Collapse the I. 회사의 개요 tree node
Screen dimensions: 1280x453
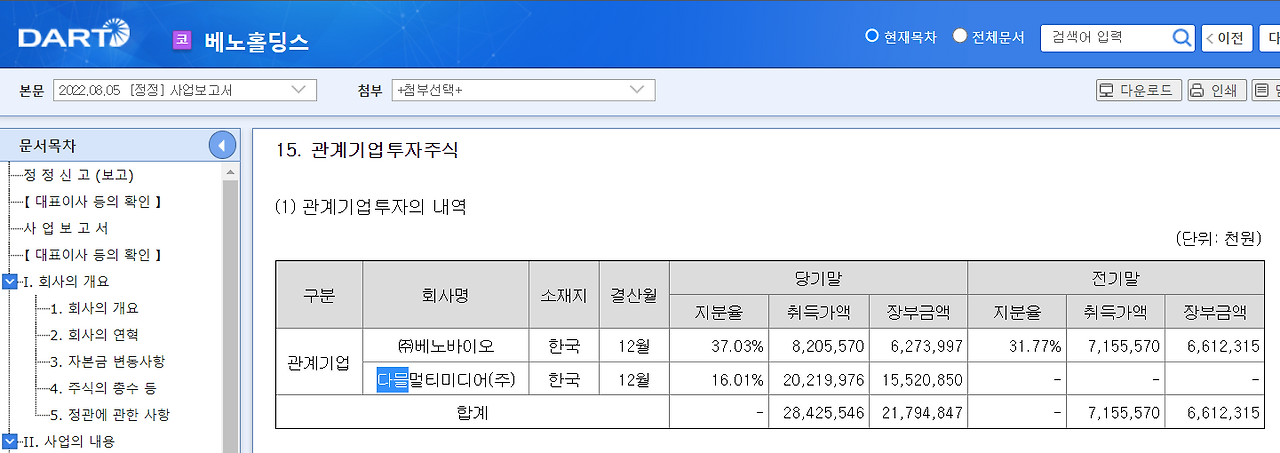(x=10, y=281)
